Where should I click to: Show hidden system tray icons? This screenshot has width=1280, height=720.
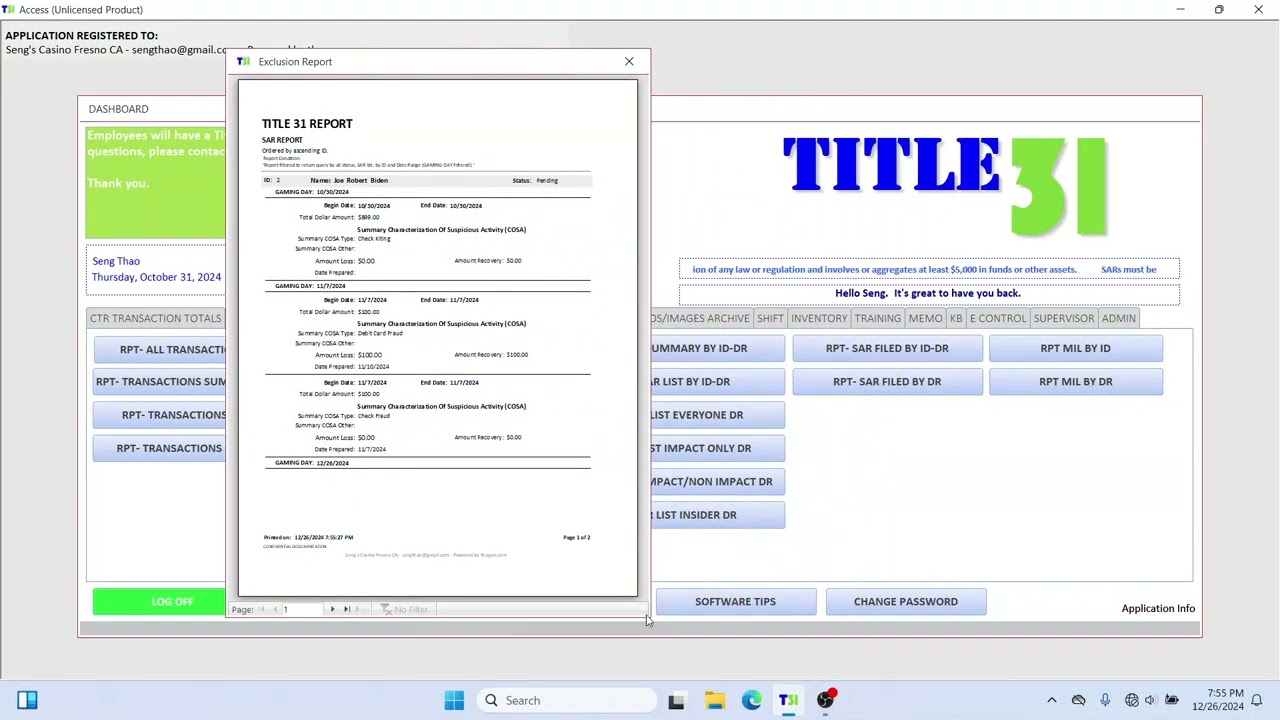[1051, 700]
